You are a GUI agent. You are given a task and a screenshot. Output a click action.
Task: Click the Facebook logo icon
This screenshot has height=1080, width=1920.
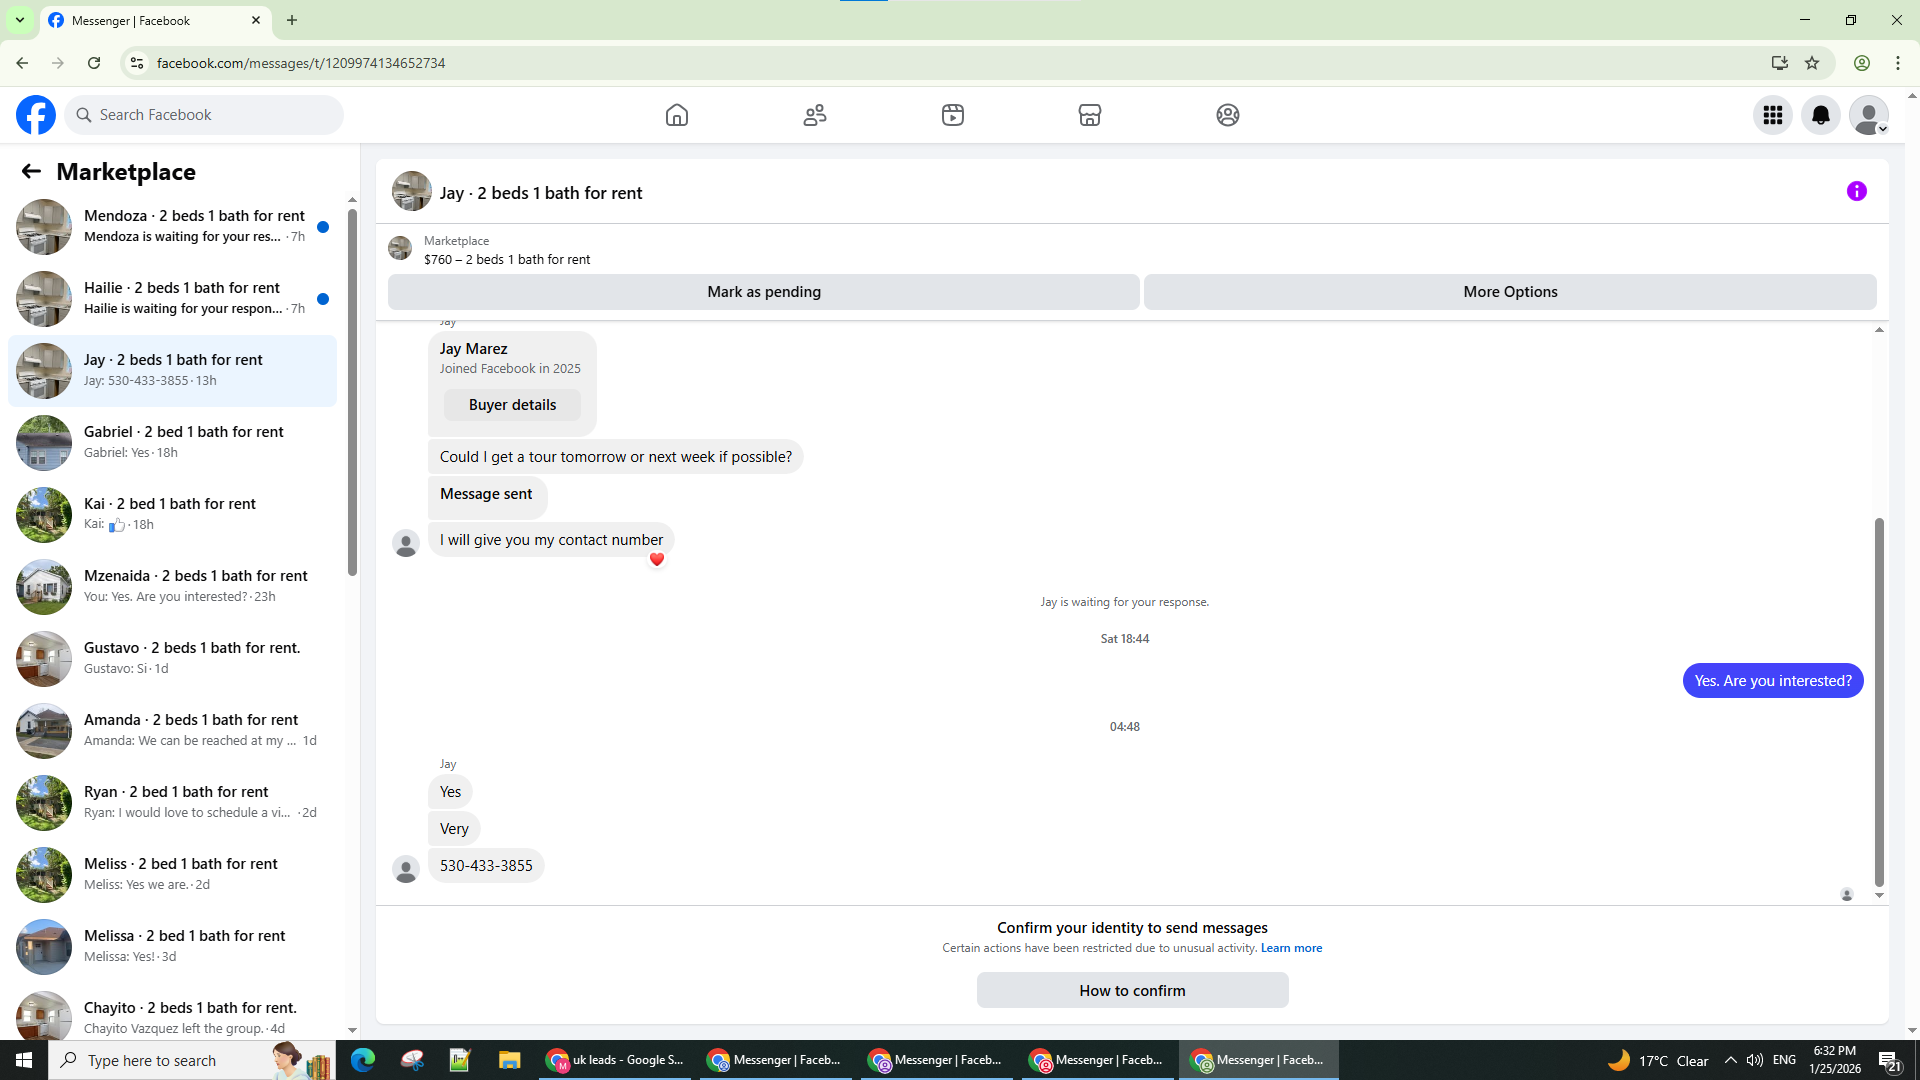[x=36, y=115]
